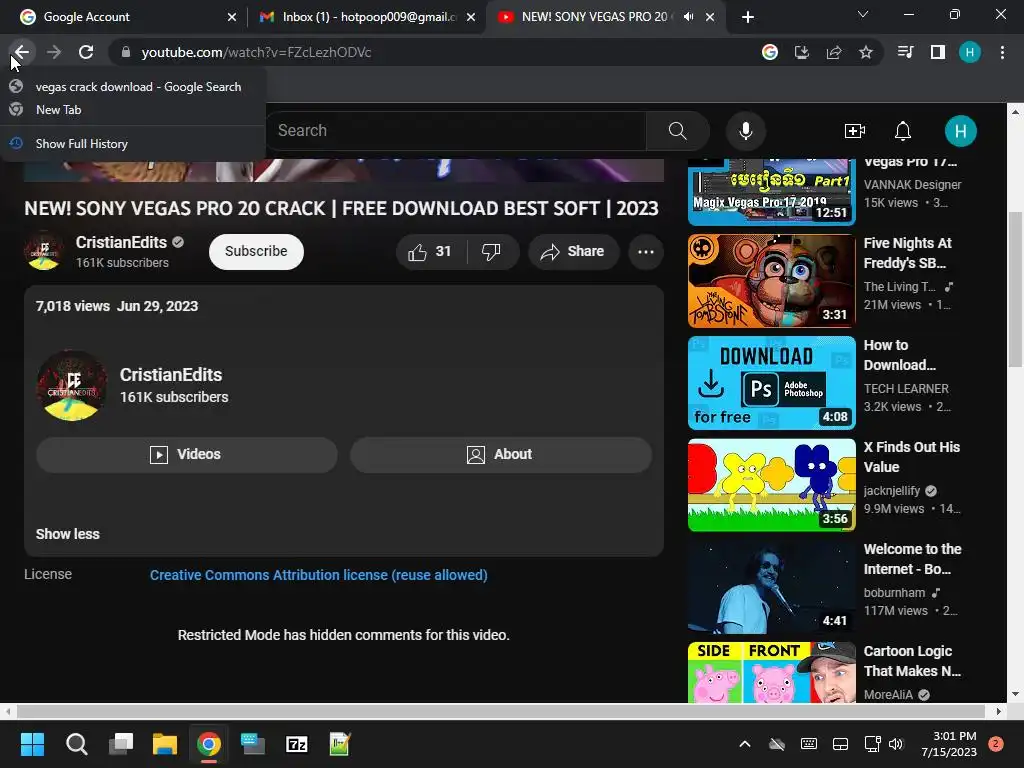The height and width of the screenshot is (768, 1024).
Task: Open more actions ellipsis under video
Action: (x=646, y=251)
